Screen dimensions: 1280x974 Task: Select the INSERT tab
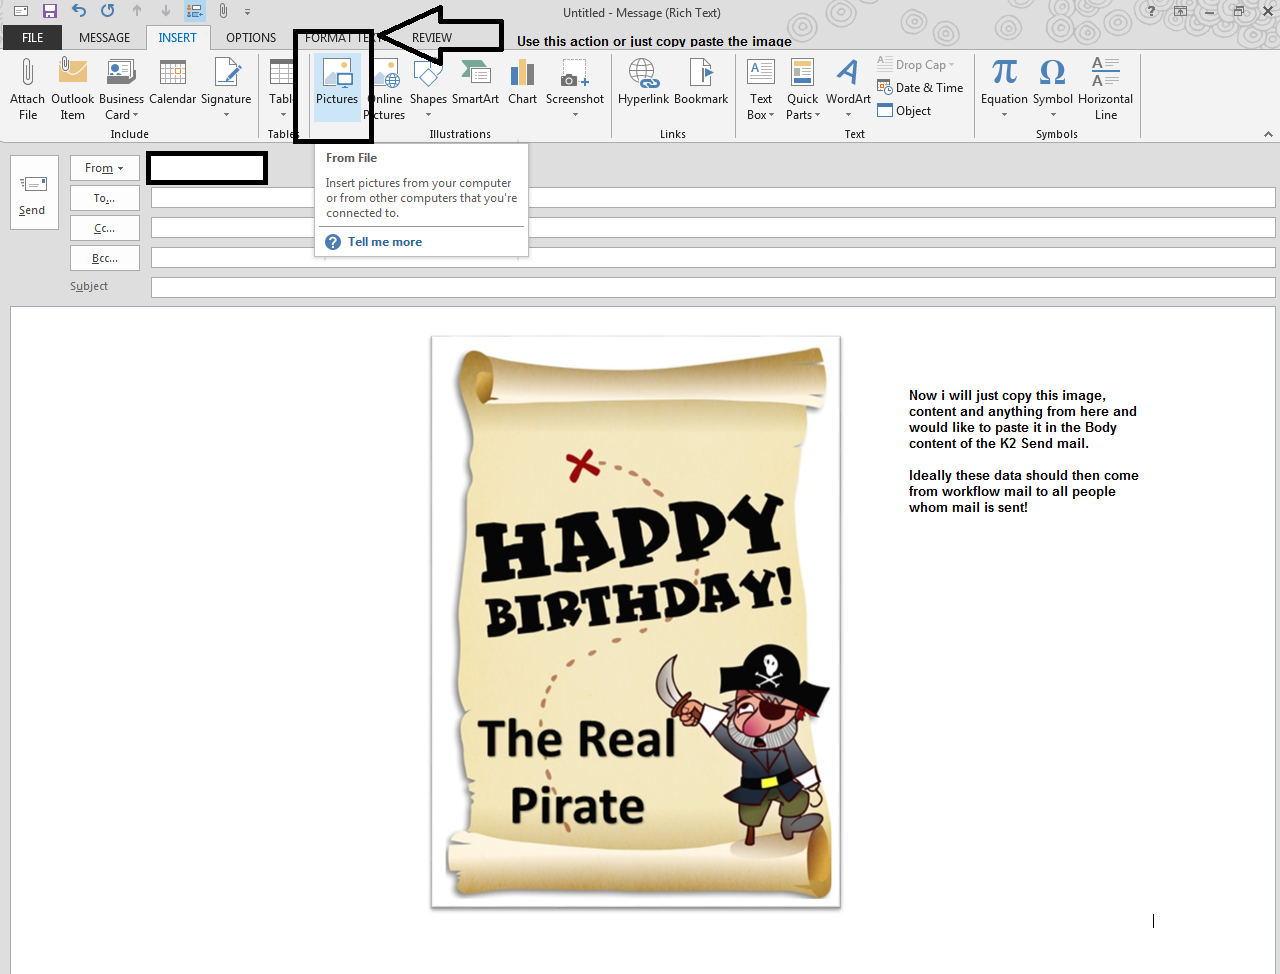point(178,38)
